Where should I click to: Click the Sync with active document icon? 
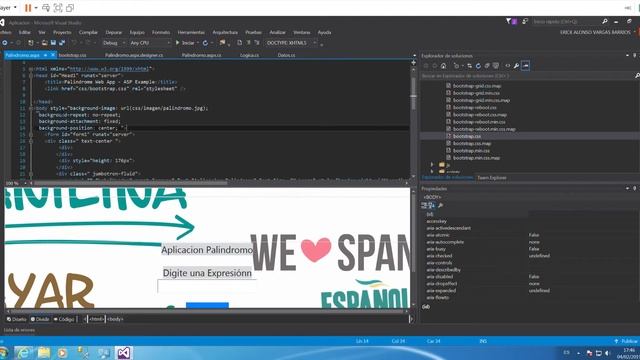[469, 66]
